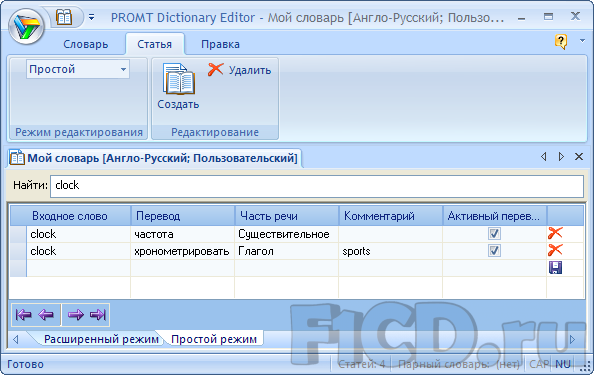Close the Мой словарь document pane
The height and width of the screenshot is (375, 594).
tap(579, 156)
